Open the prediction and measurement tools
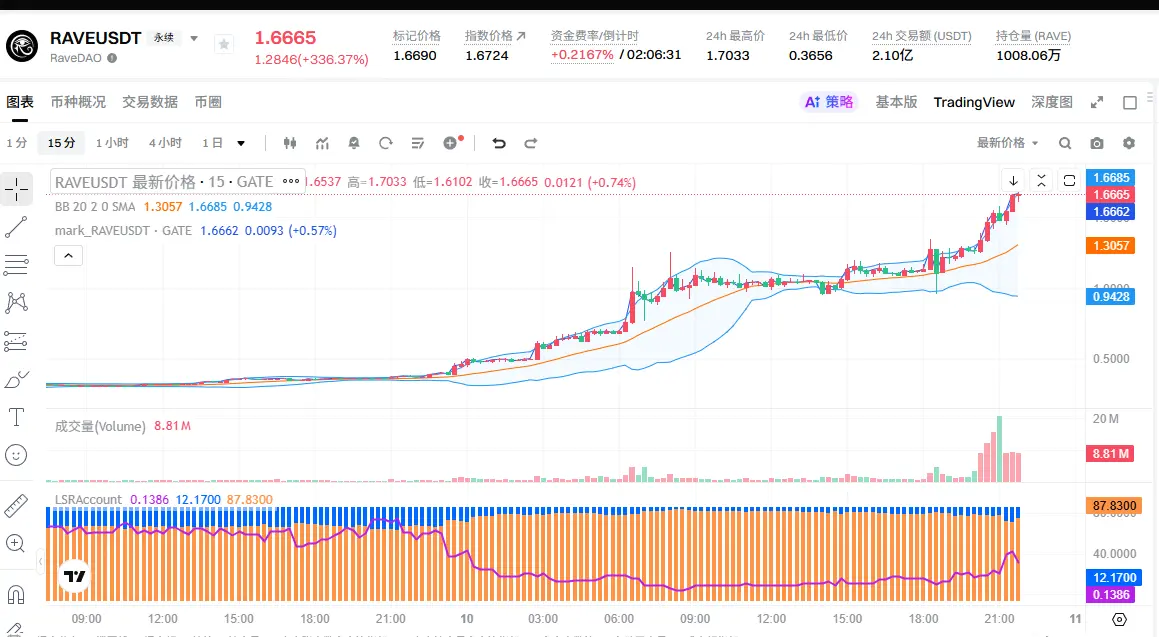The width and height of the screenshot is (1159, 637). coord(16,341)
